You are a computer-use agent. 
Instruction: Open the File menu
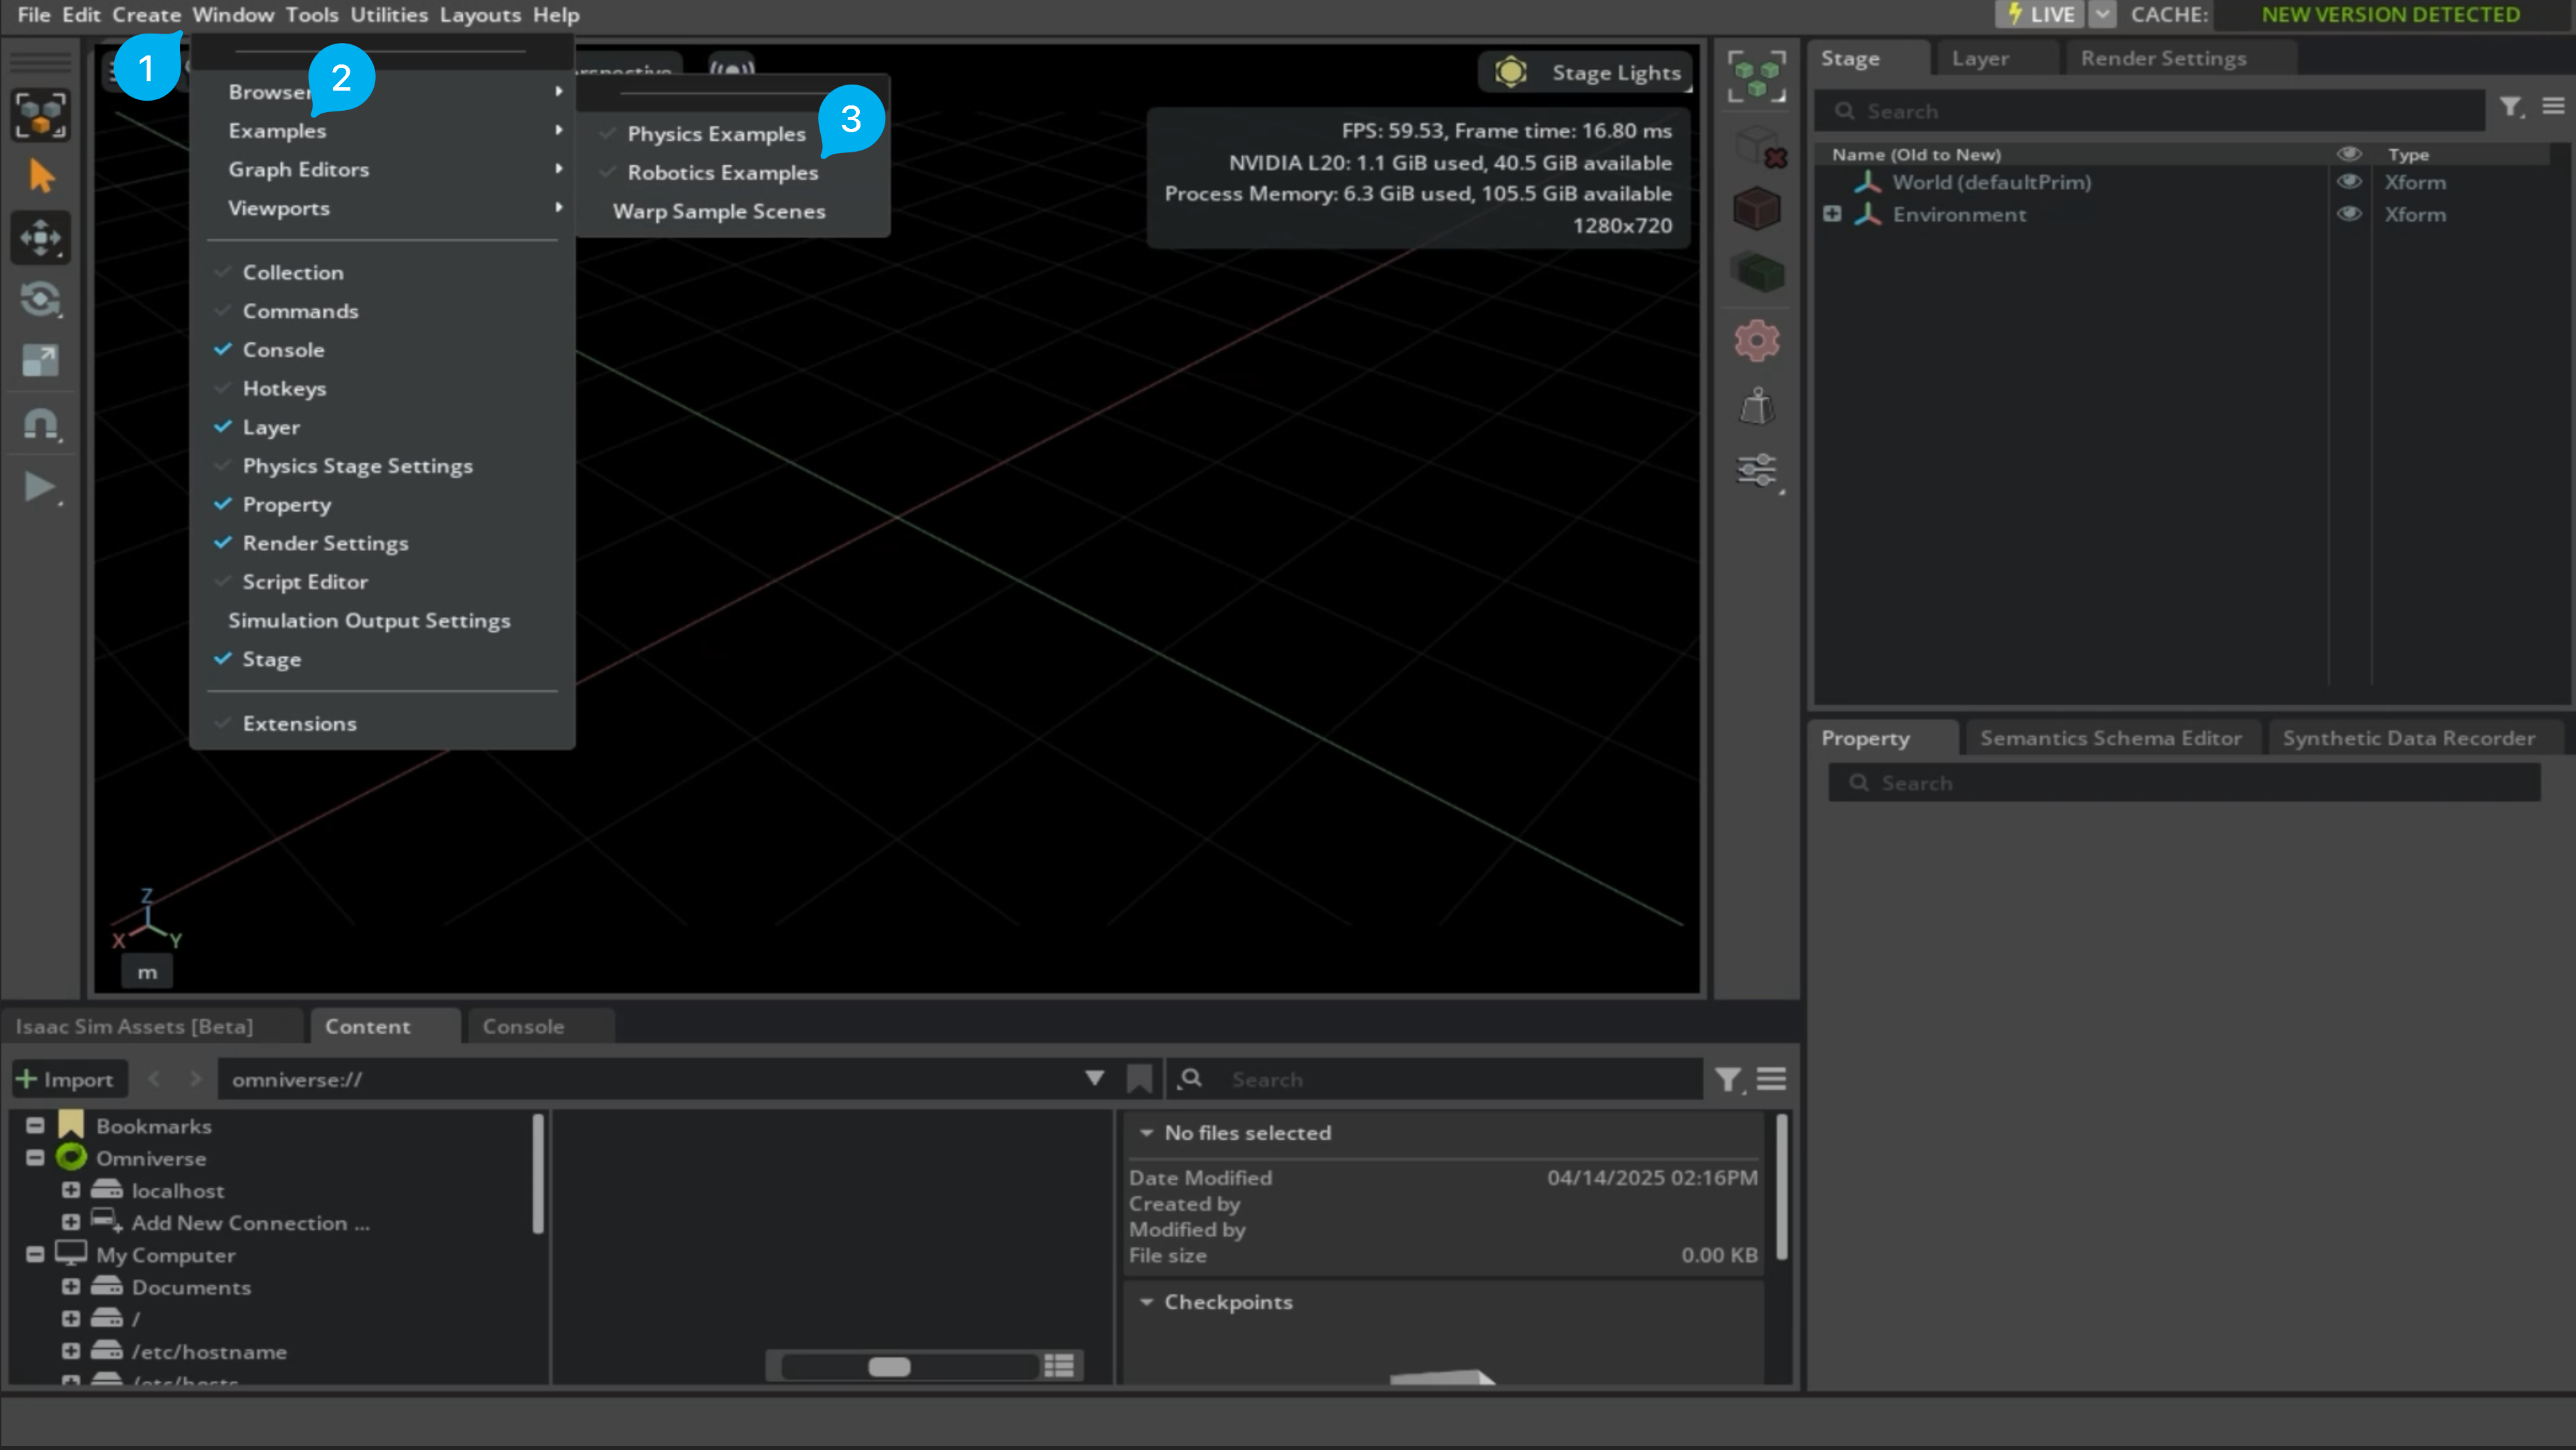coord(33,15)
